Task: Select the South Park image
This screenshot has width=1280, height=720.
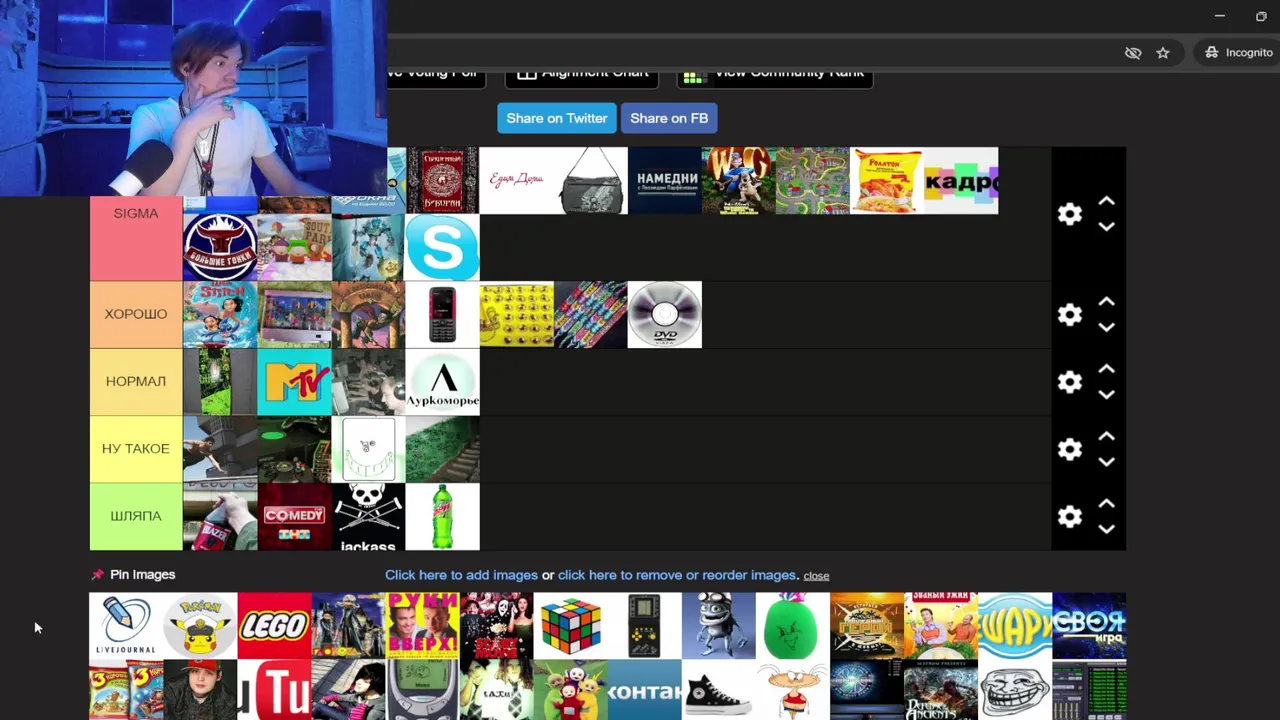Action: [x=294, y=248]
